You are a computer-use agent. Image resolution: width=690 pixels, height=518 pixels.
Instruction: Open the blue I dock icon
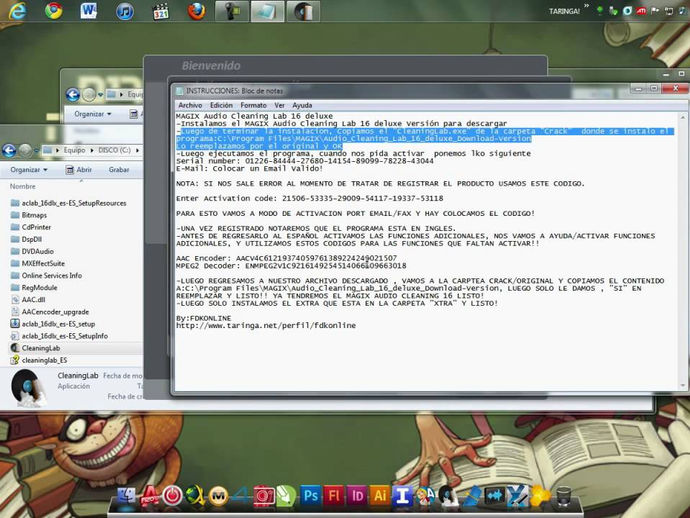pyautogui.click(x=403, y=496)
